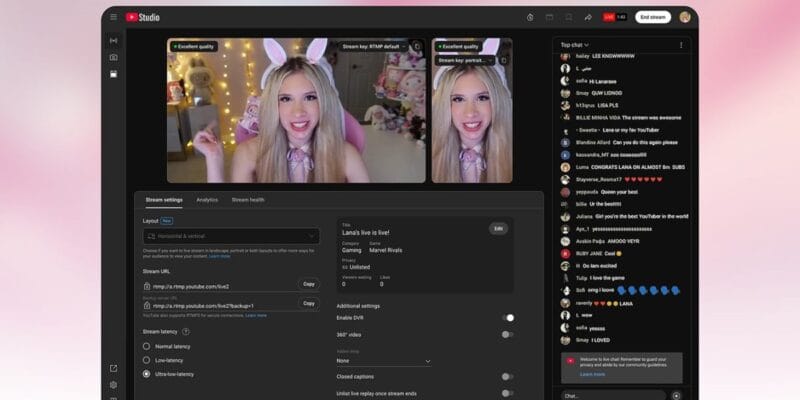Copy the portrait stream key
This screenshot has width=800, height=400.
coord(504,60)
